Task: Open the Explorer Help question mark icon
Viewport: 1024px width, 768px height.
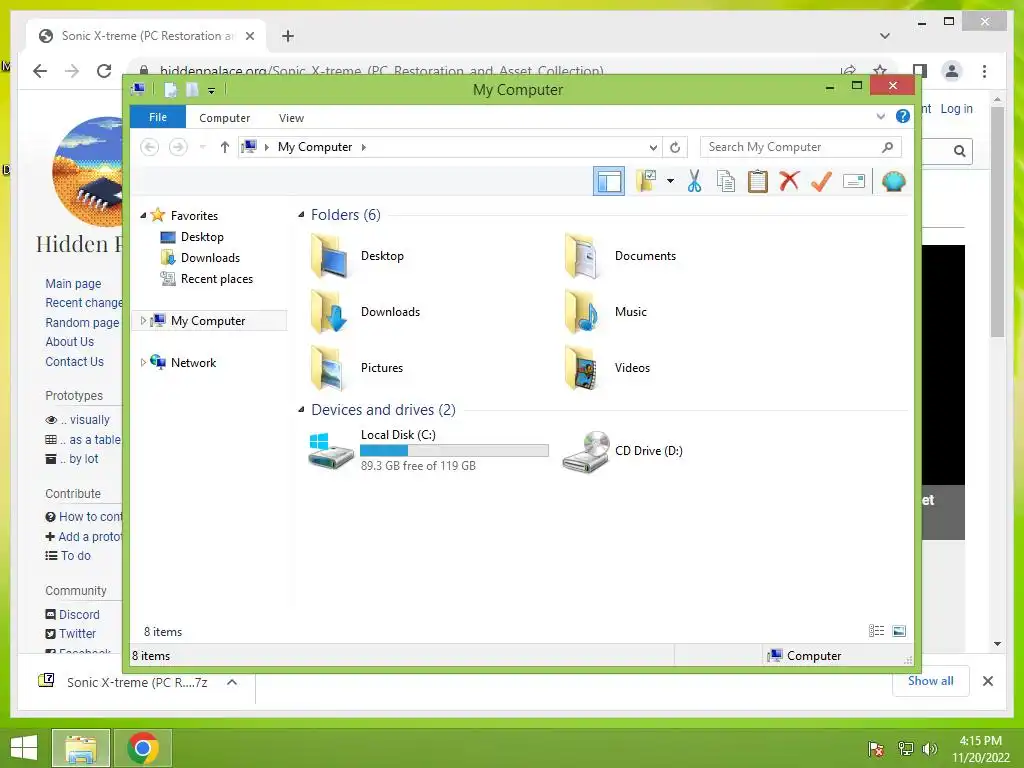Action: point(903,116)
